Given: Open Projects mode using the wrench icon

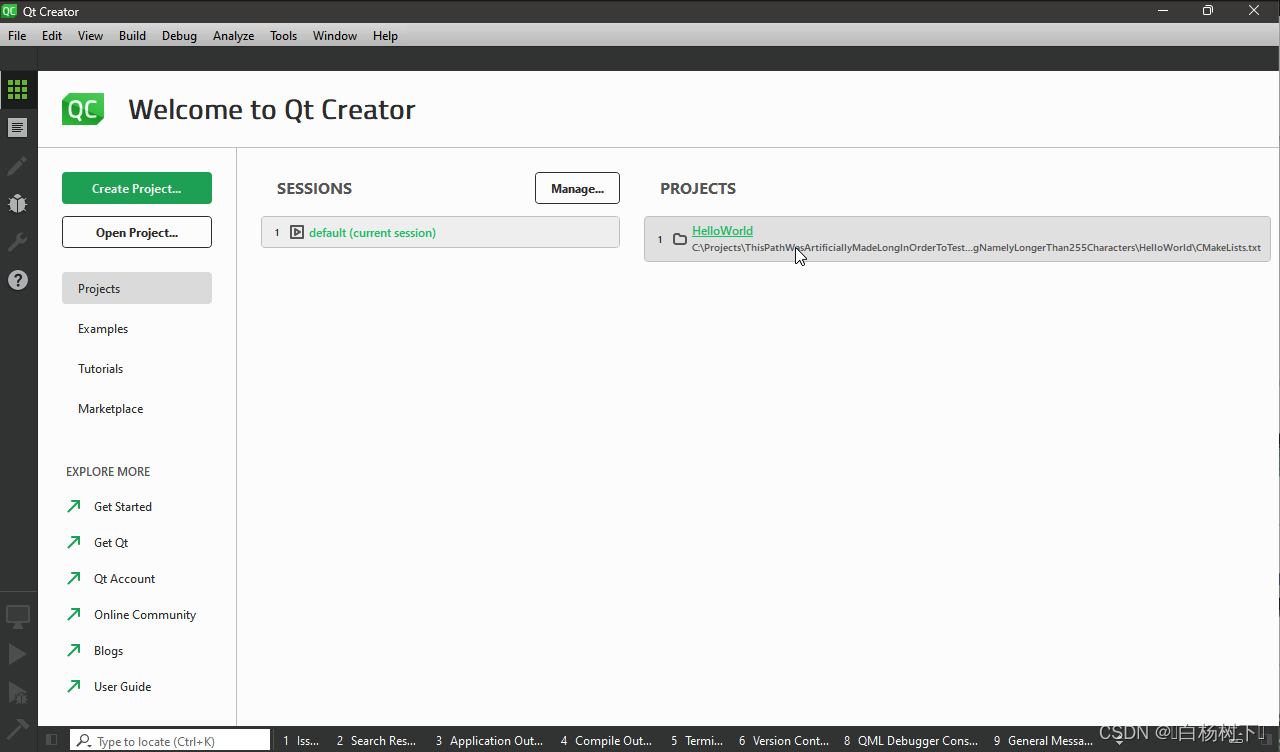Looking at the screenshot, I should (x=18, y=242).
